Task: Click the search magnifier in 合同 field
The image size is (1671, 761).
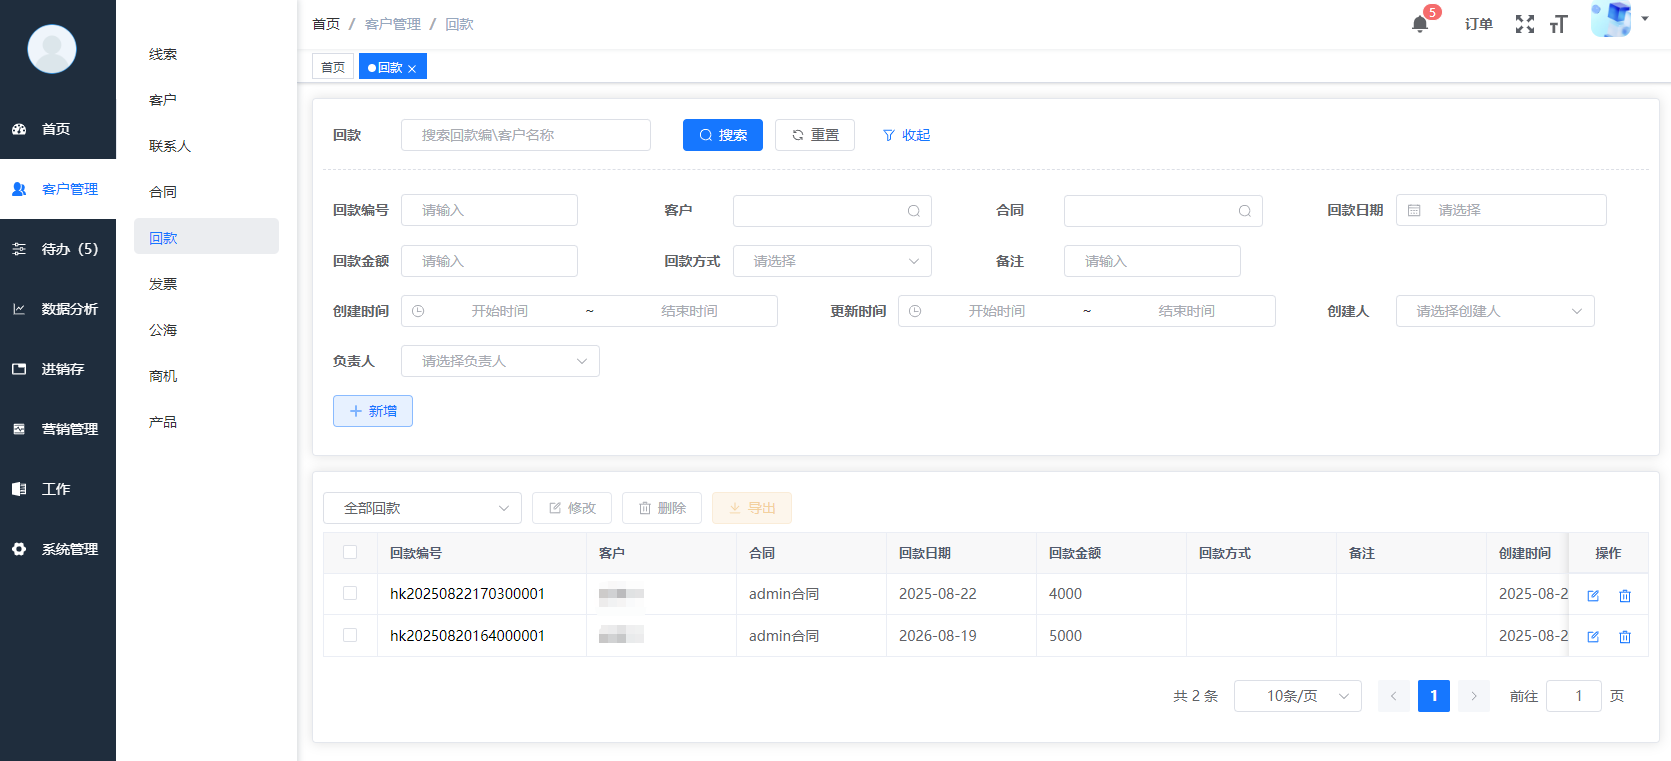Action: tap(1244, 211)
